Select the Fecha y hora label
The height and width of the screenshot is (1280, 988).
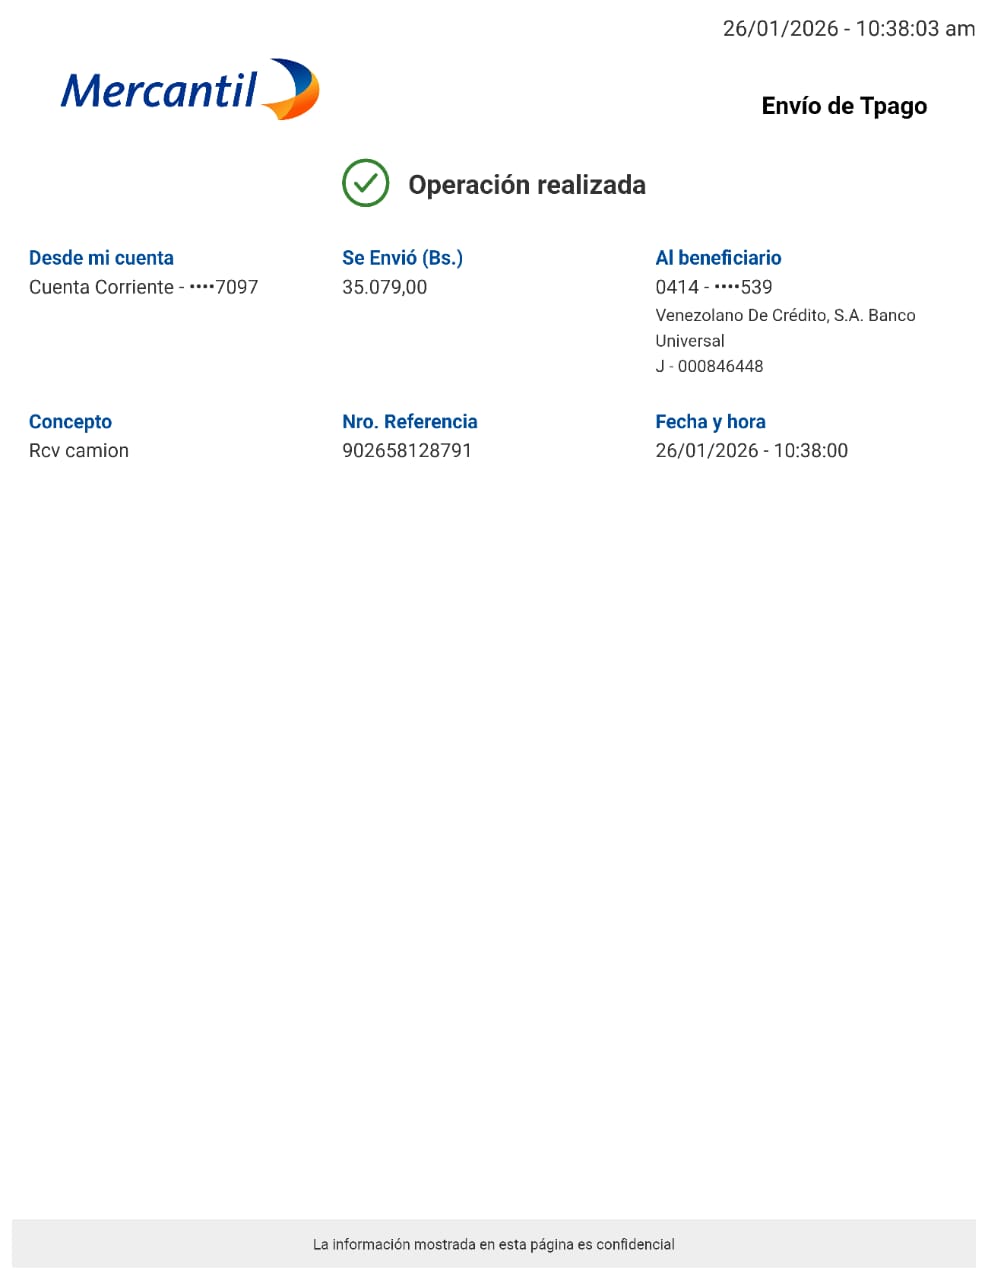710,422
